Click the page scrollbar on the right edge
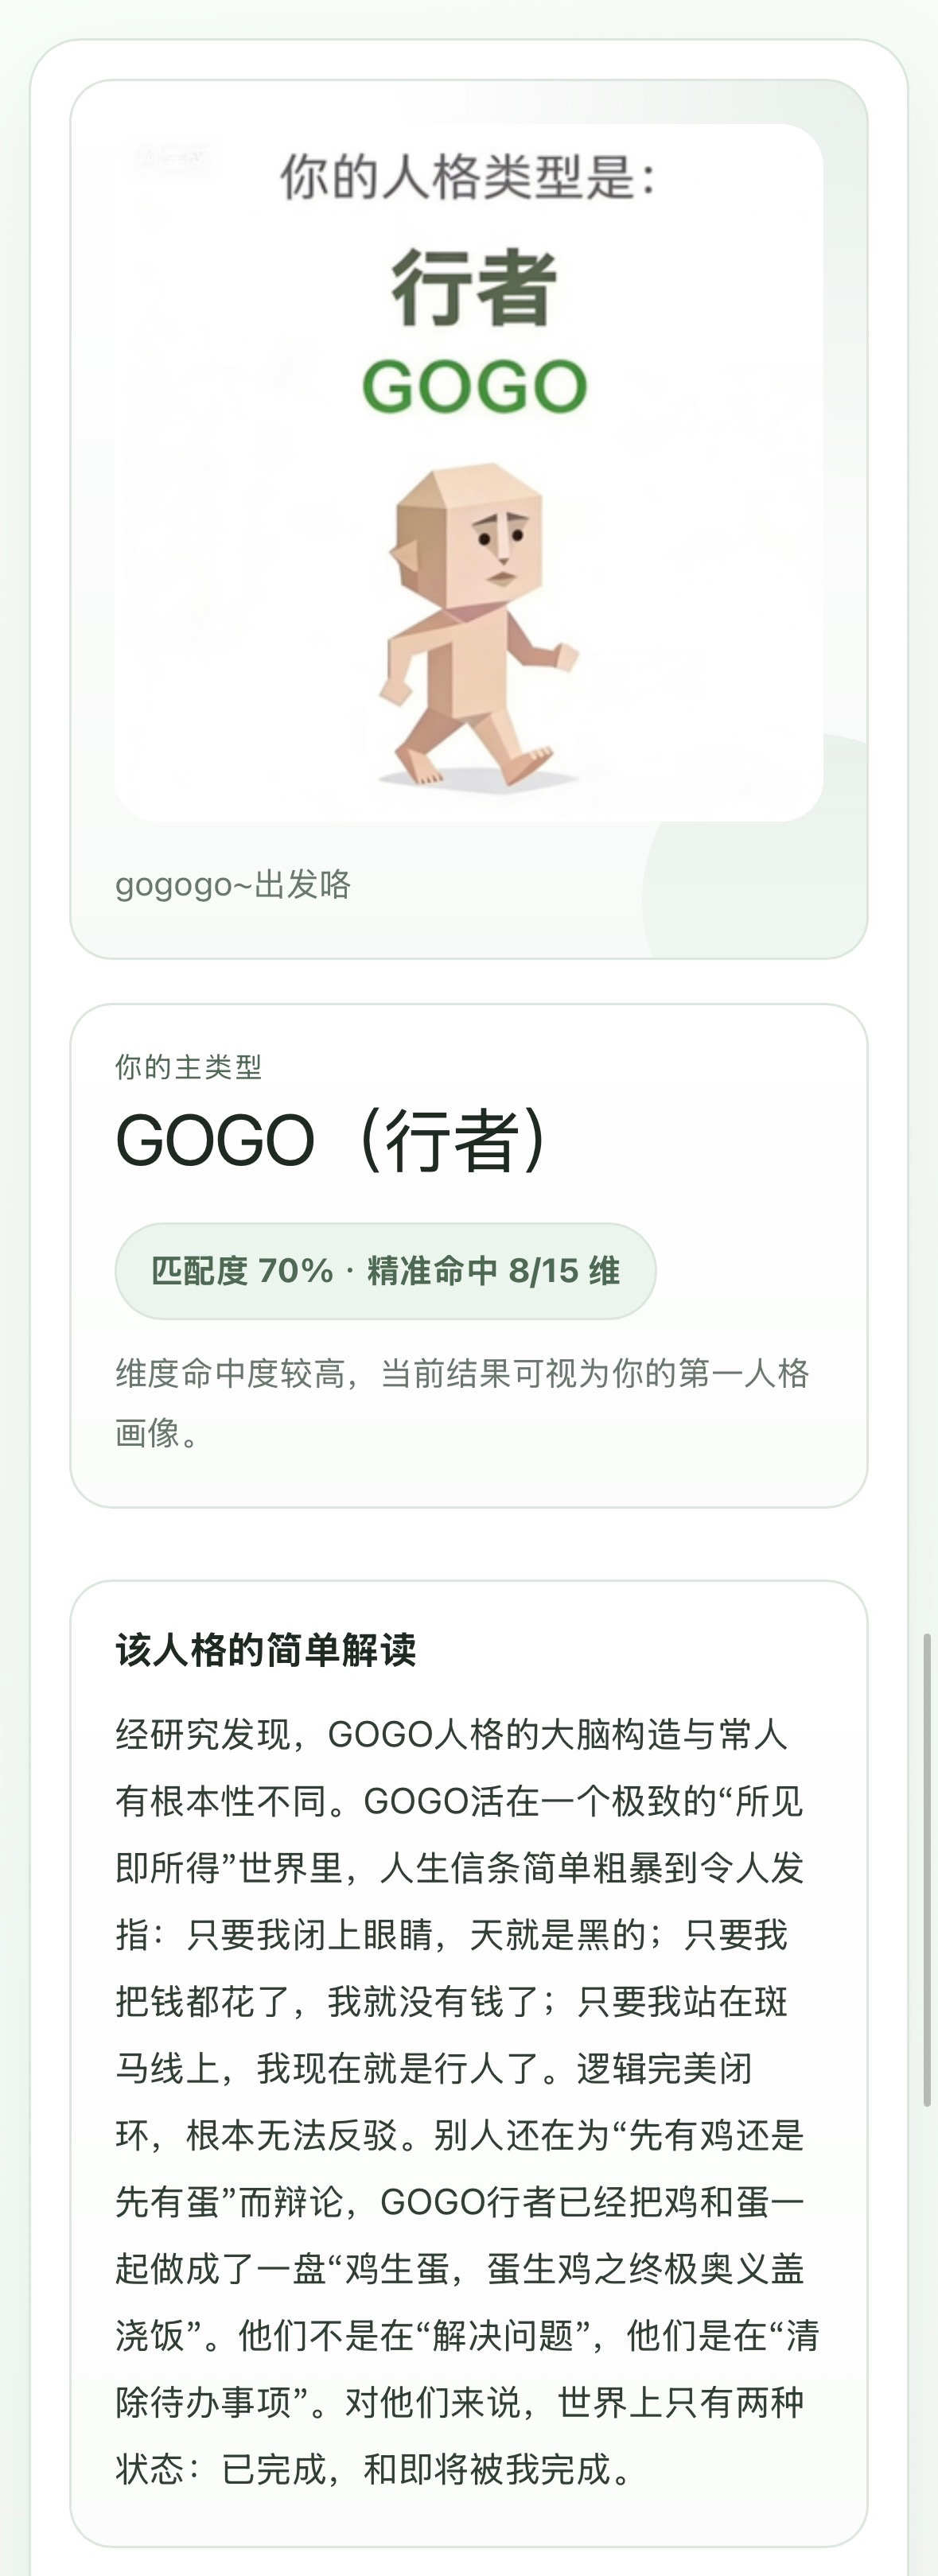The height and width of the screenshot is (2576, 938). point(927,1870)
